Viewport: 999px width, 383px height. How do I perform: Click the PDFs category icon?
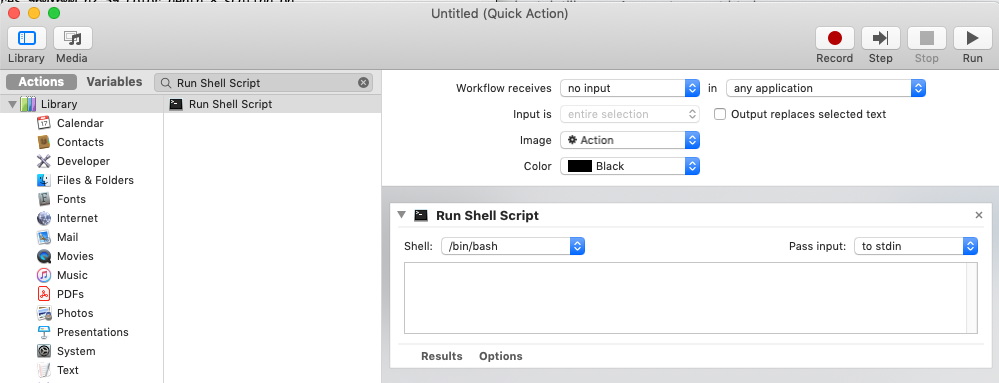pos(44,294)
